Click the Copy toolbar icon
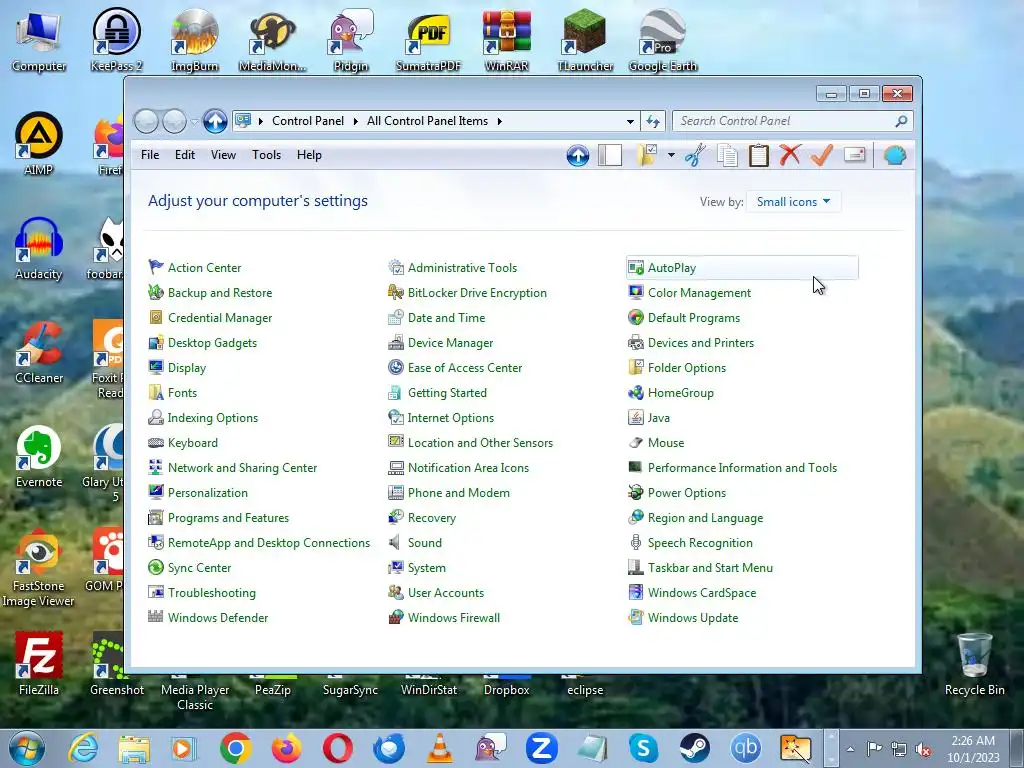The width and height of the screenshot is (1024, 768). 727,155
